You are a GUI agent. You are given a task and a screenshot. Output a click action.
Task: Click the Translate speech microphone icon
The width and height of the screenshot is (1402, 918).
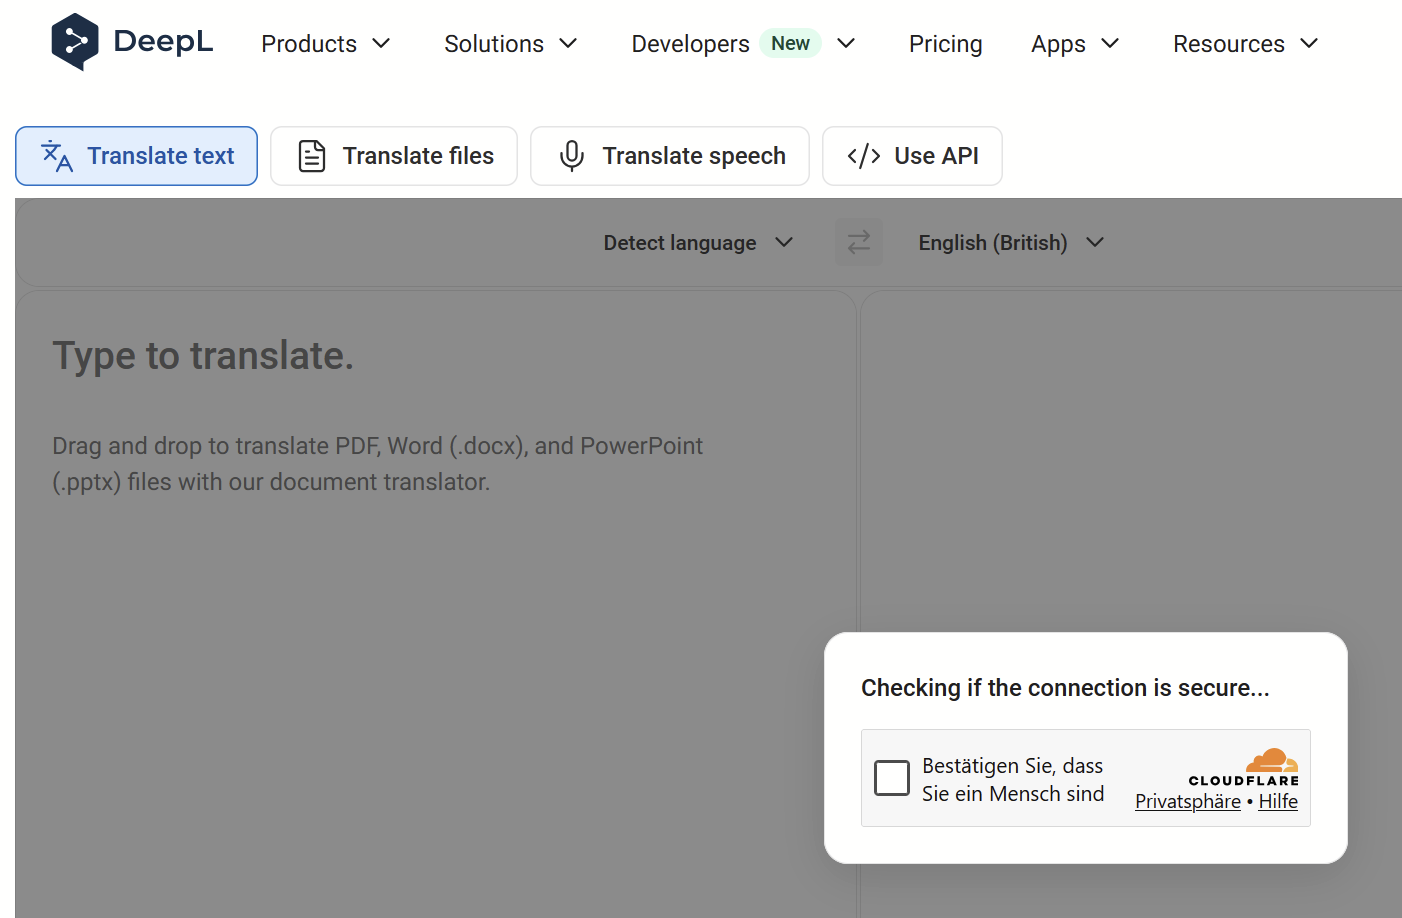572,156
